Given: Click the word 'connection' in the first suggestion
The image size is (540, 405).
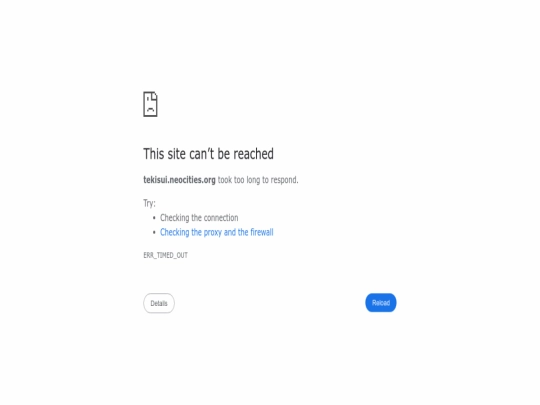Looking at the screenshot, I should [x=221, y=218].
